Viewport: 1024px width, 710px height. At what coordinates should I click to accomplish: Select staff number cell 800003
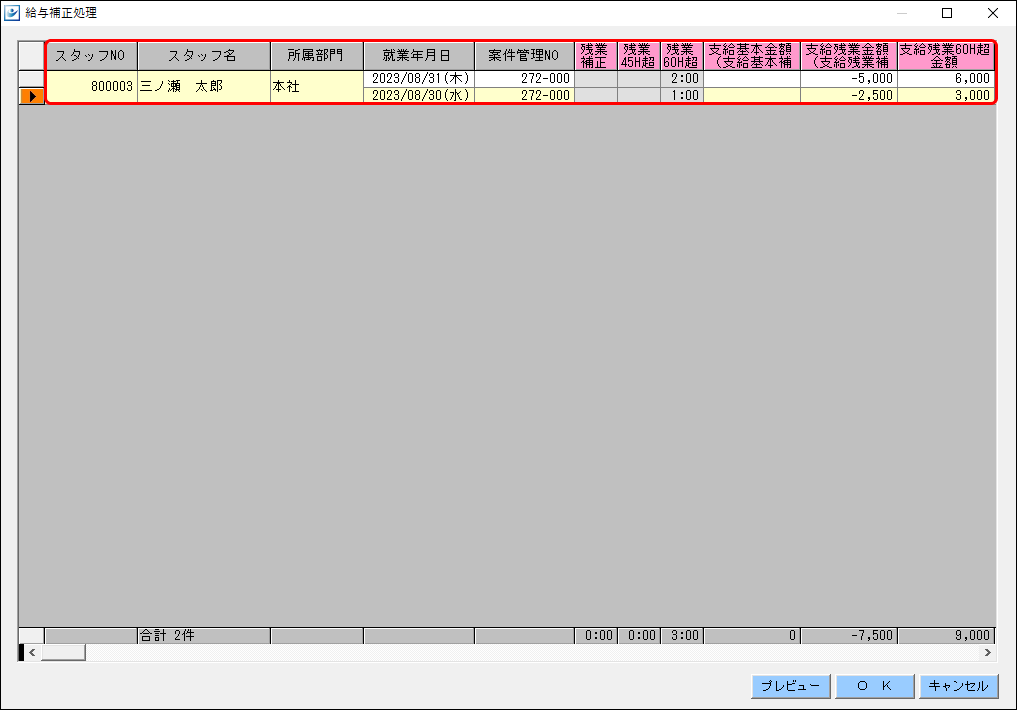click(91, 86)
